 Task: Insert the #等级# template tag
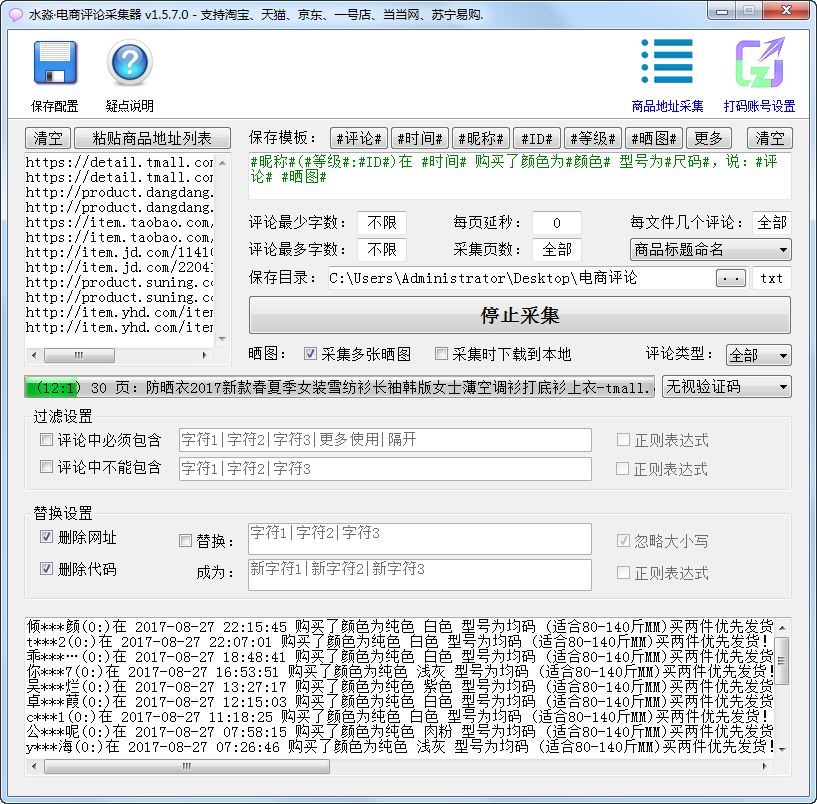click(593, 138)
